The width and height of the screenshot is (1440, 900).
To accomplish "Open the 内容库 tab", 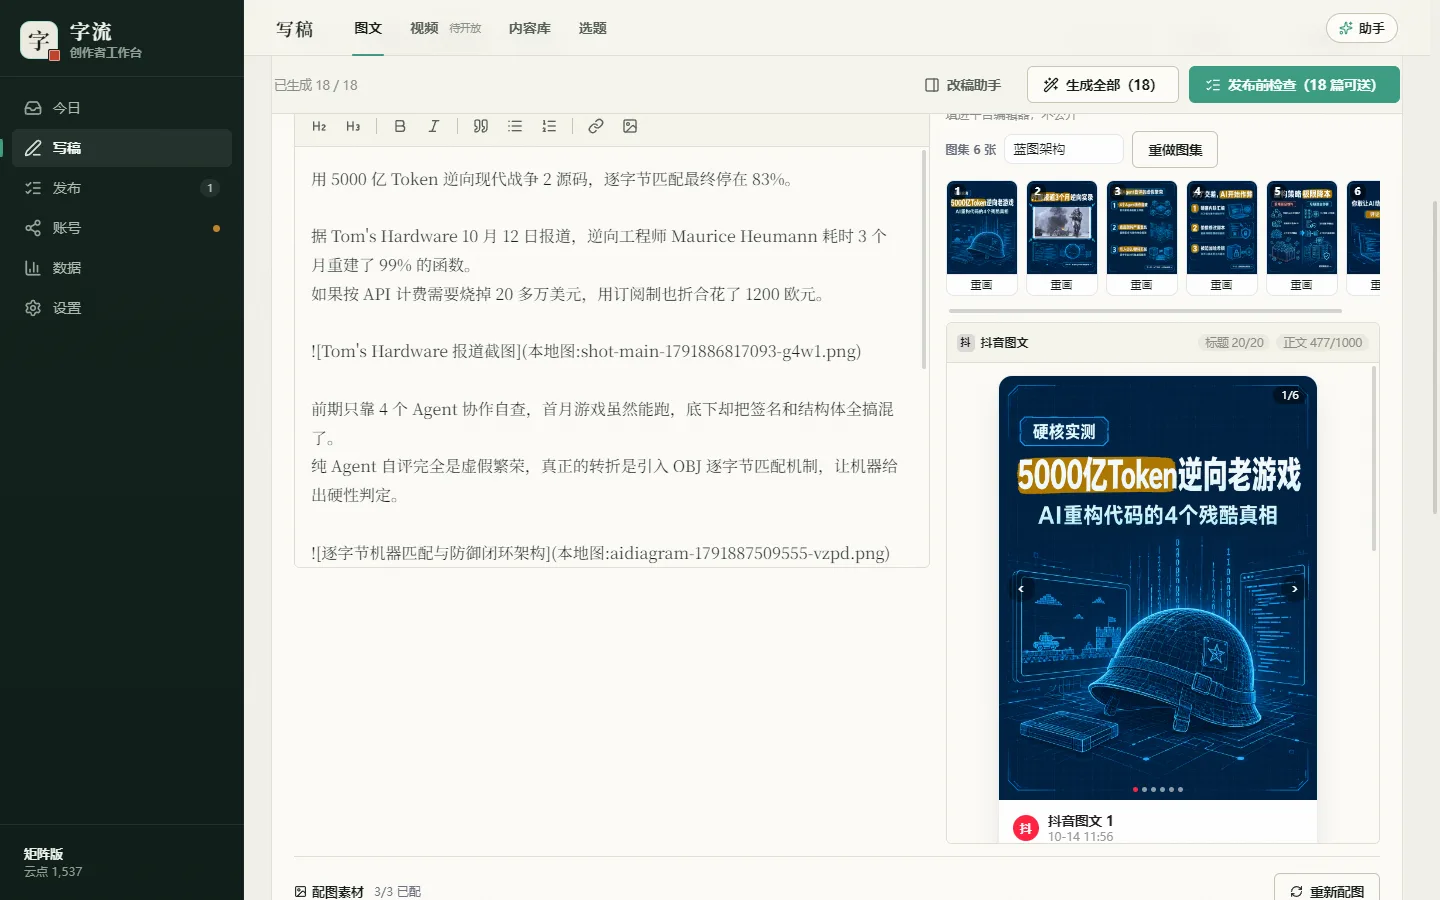I will (x=530, y=28).
